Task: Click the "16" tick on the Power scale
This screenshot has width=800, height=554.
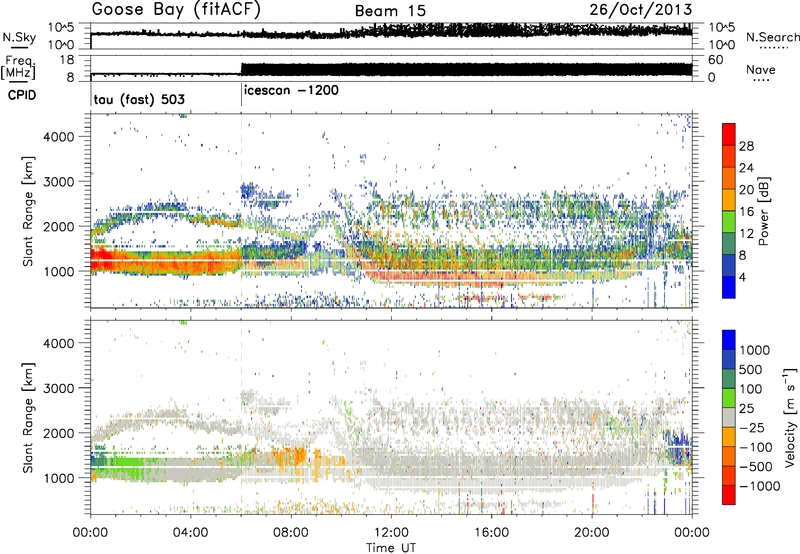Action: coord(746,212)
